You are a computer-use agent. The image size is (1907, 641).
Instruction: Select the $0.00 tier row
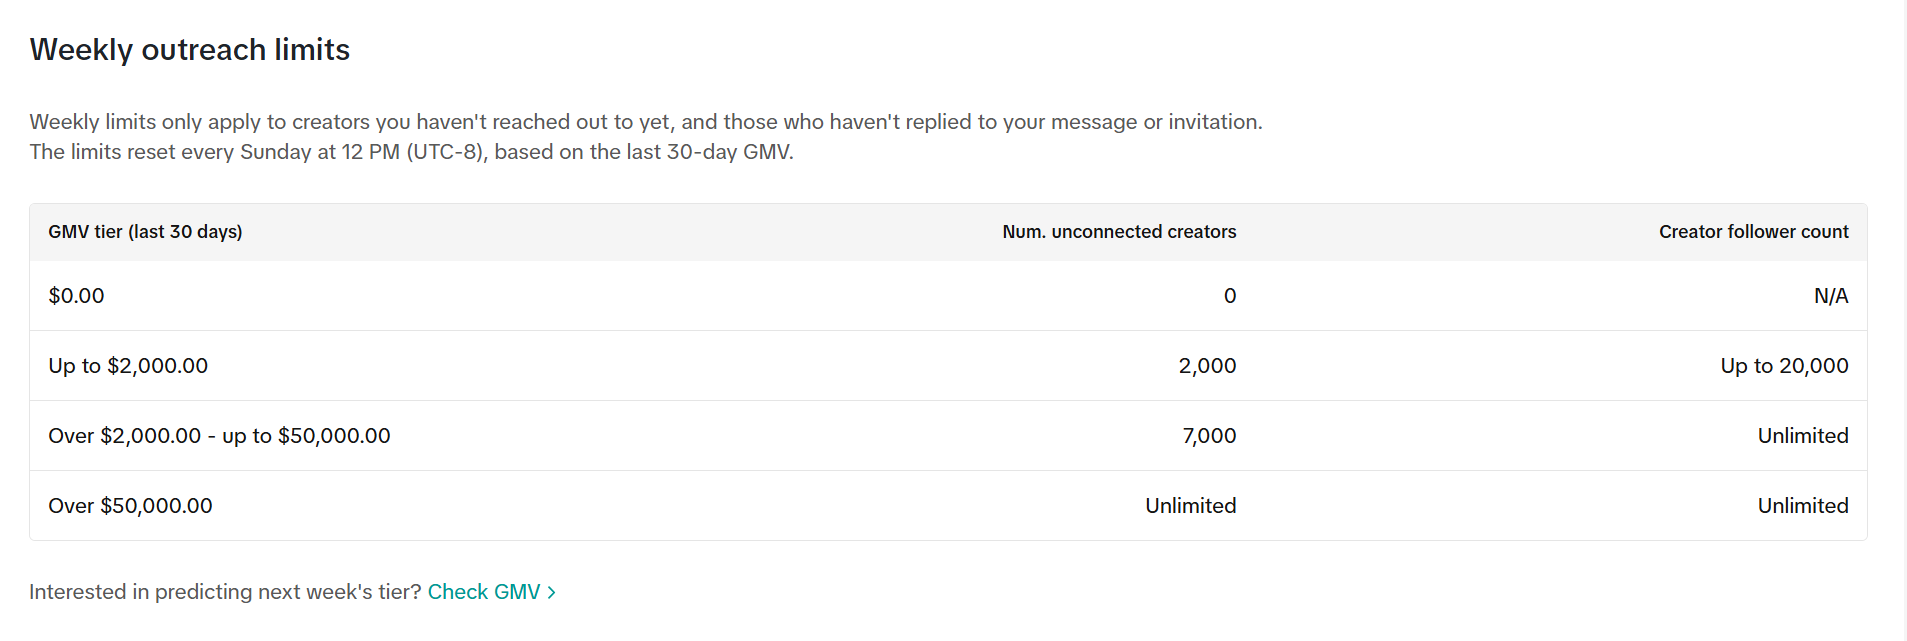click(948, 296)
